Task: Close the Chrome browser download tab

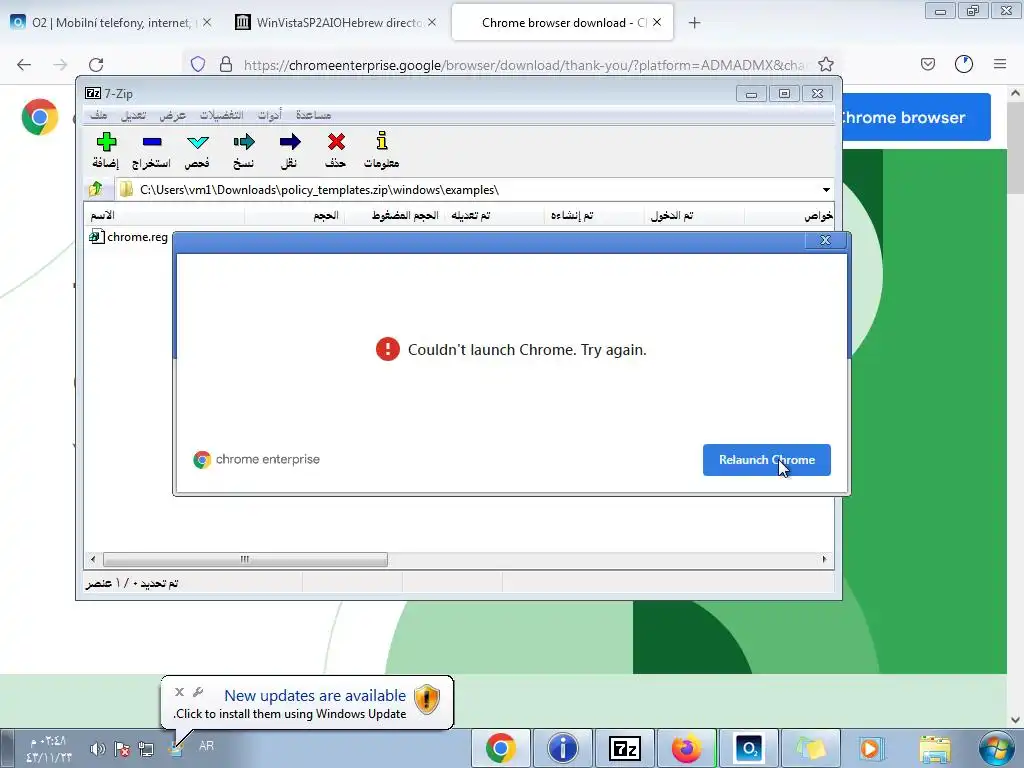Action: (657, 22)
